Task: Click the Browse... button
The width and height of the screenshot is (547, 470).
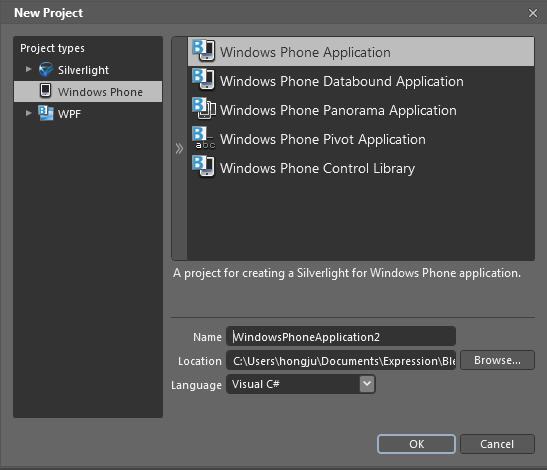Action: coord(497,360)
